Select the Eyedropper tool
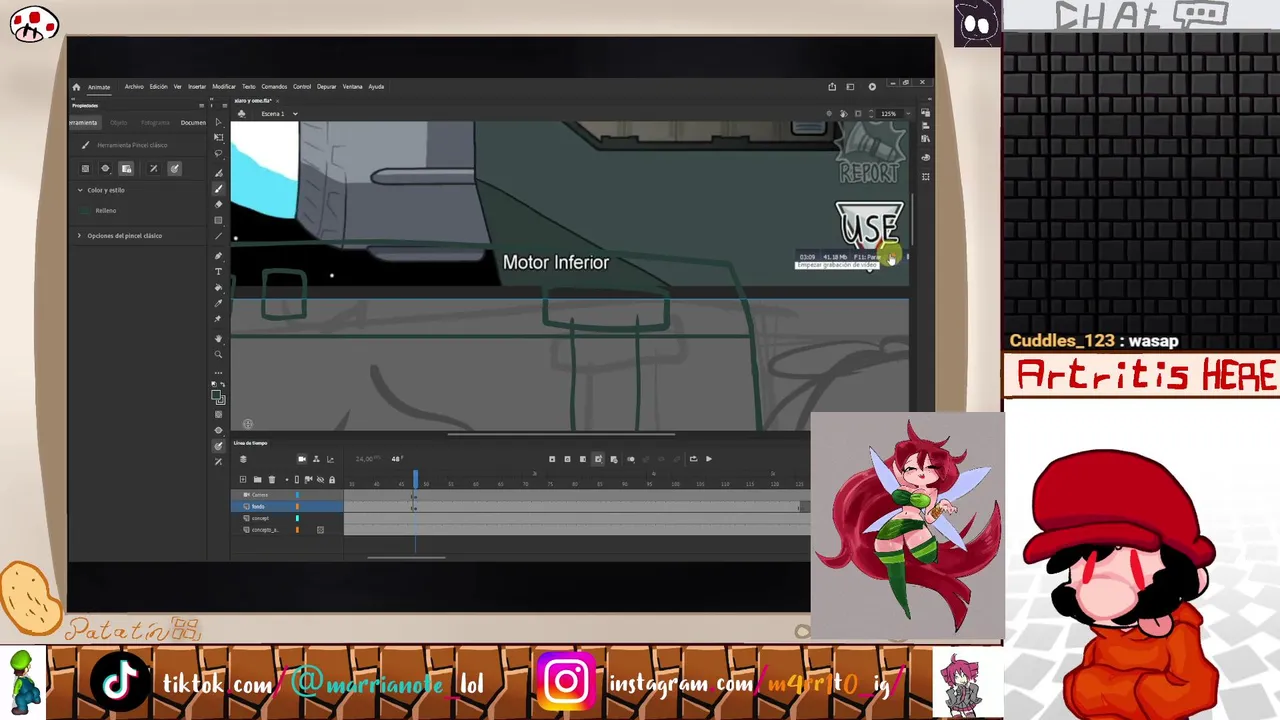Screen dimensions: 1280x720 pyautogui.click(x=219, y=303)
